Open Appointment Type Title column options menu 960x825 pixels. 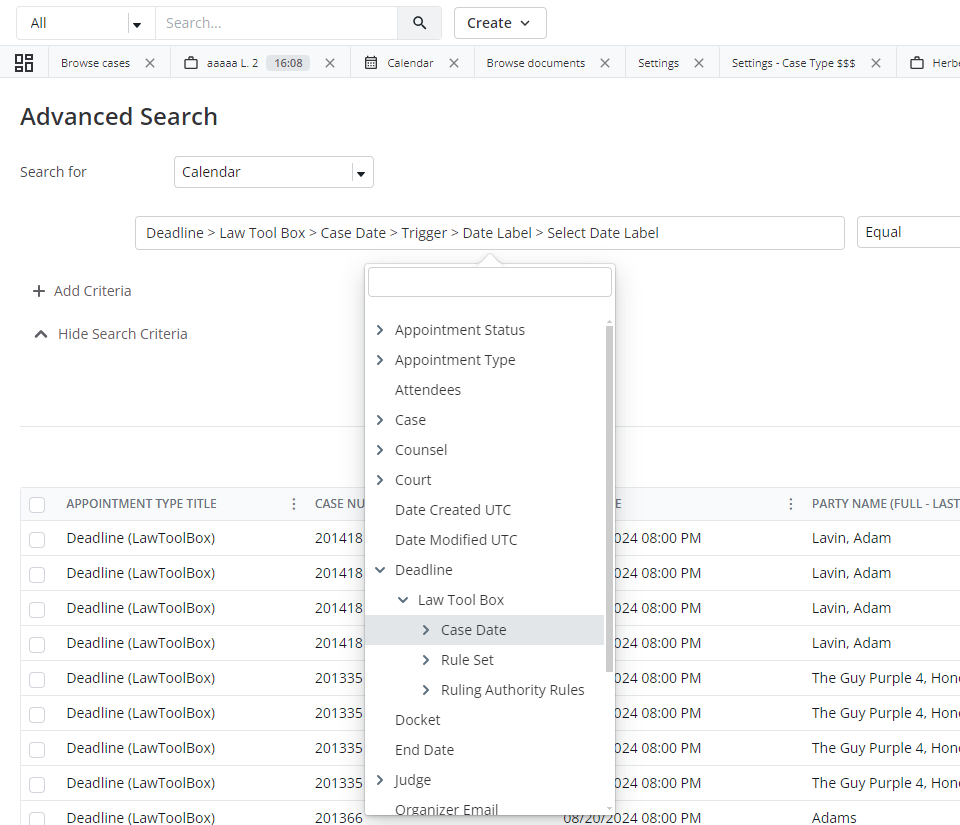[294, 504]
